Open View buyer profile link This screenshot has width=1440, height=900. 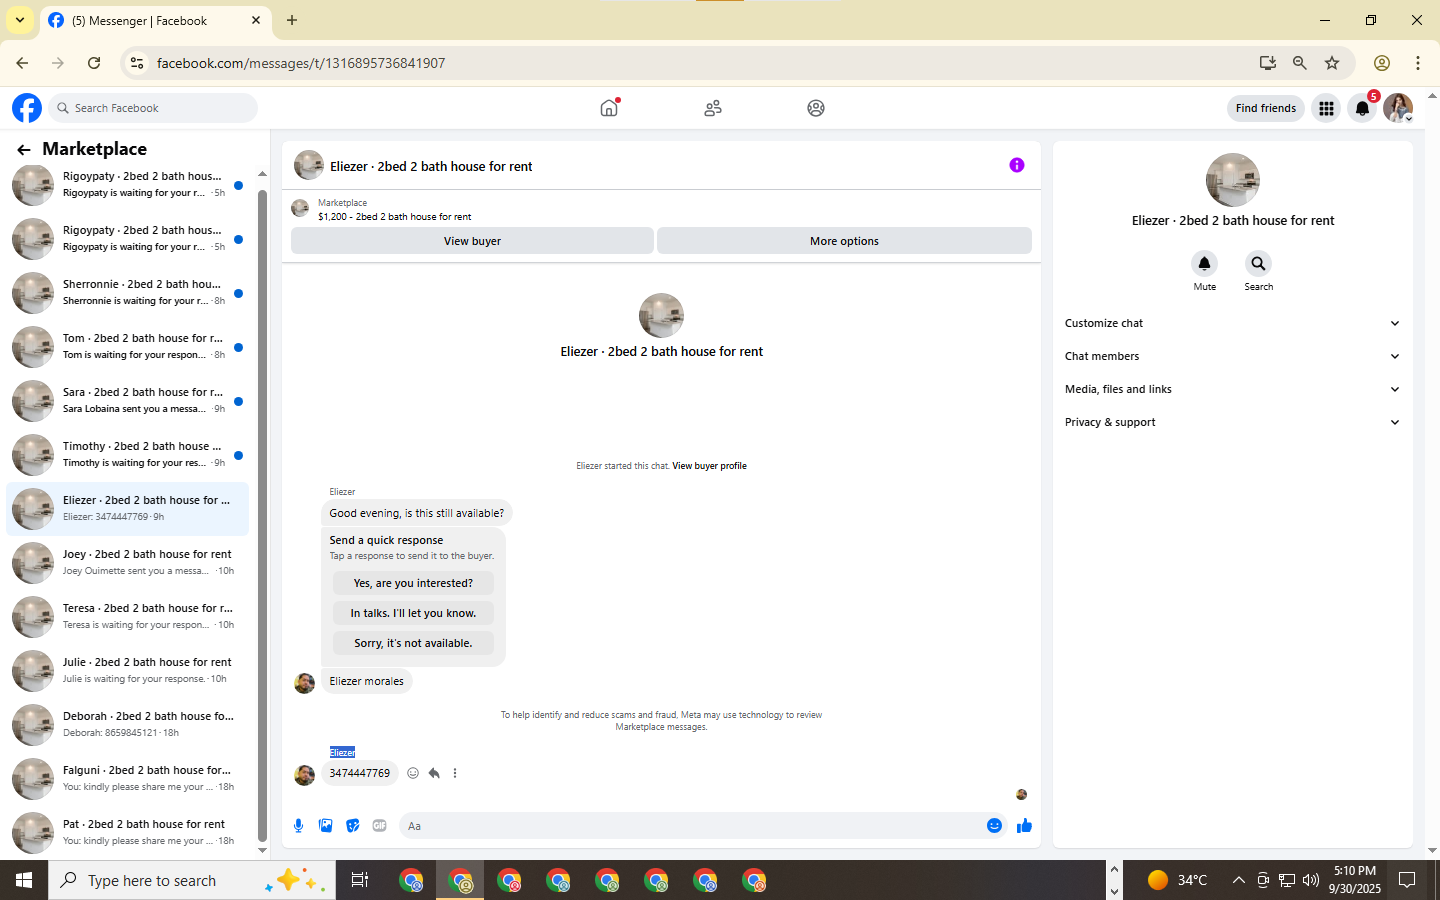click(x=709, y=466)
